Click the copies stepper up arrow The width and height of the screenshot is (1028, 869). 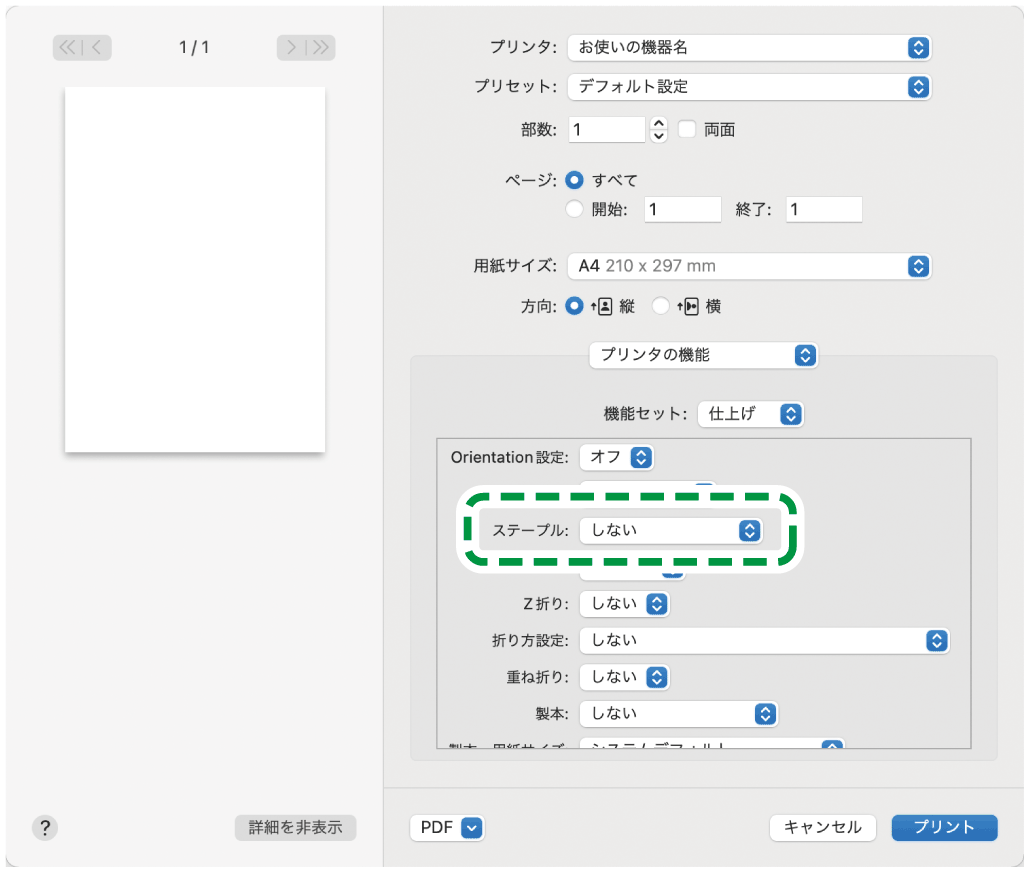[658, 124]
